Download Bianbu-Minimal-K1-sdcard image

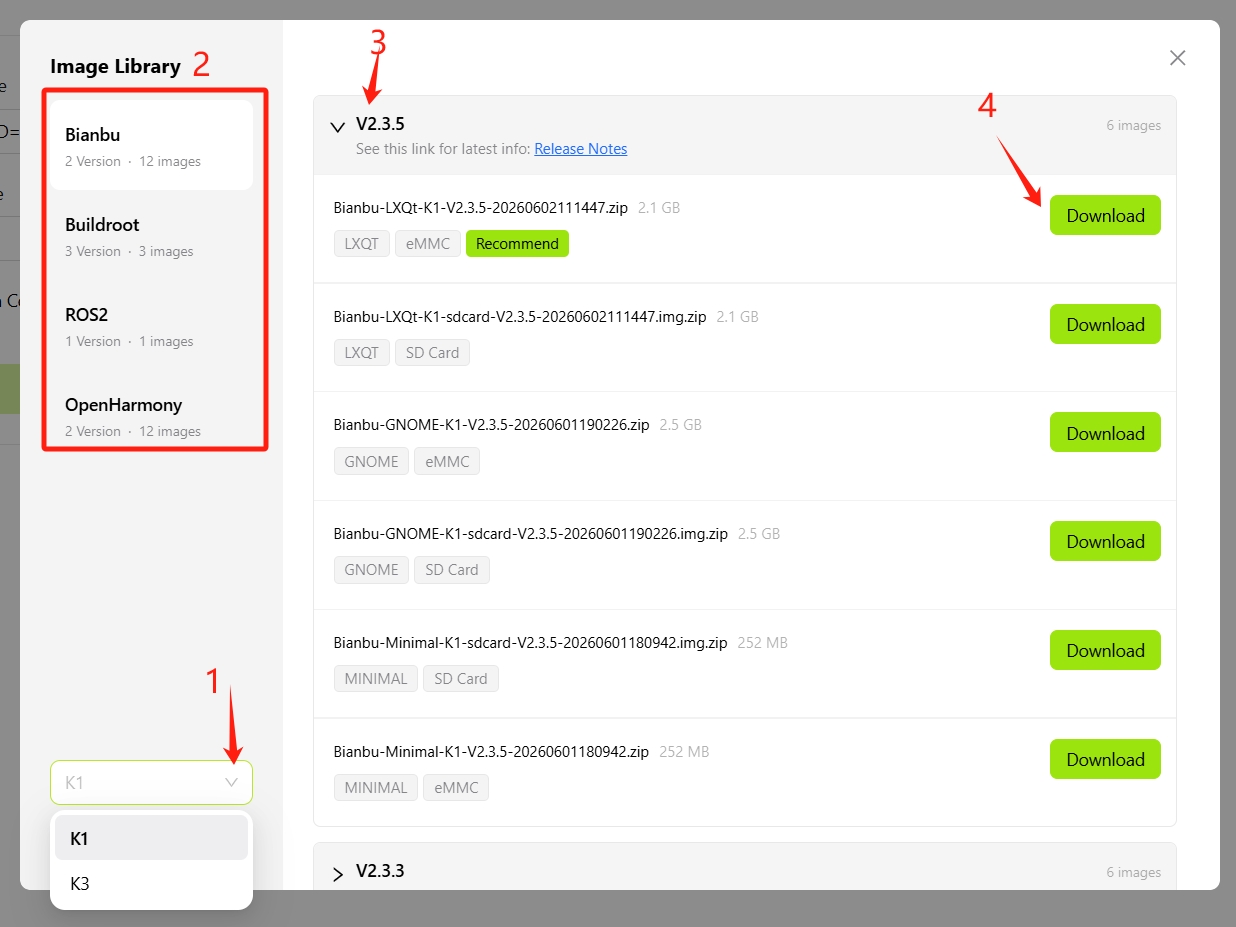pos(1105,650)
